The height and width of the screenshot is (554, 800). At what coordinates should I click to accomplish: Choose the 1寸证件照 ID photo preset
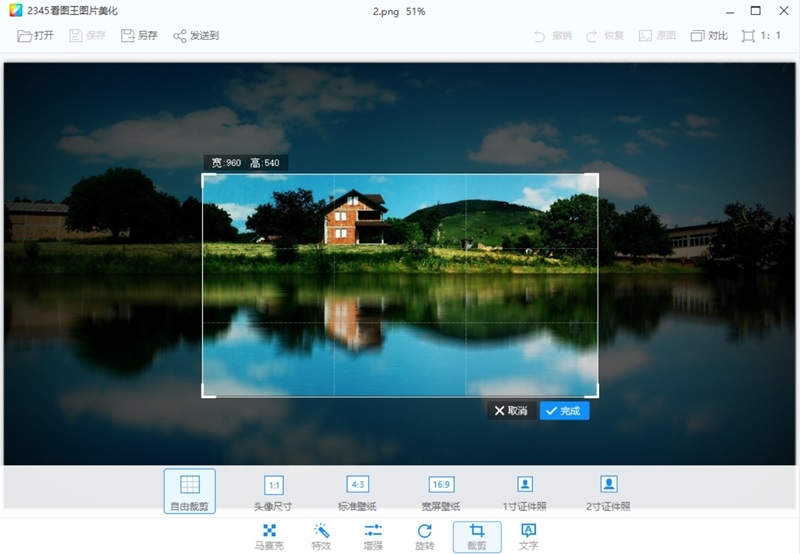pyautogui.click(x=525, y=491)
